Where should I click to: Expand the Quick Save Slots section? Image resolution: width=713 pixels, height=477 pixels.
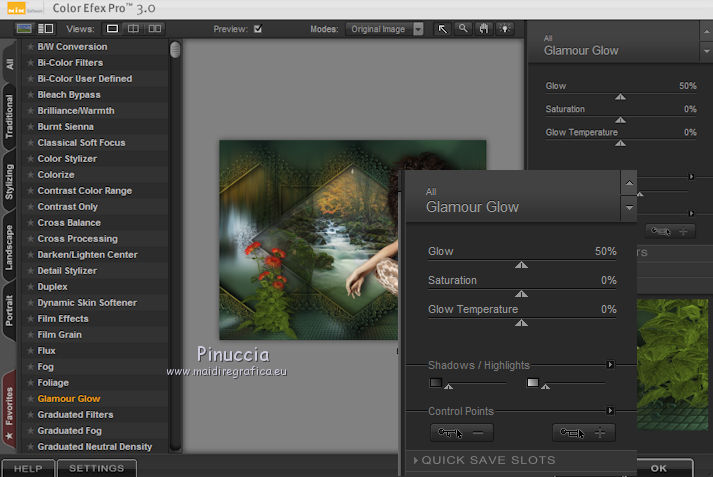point(488,461)
